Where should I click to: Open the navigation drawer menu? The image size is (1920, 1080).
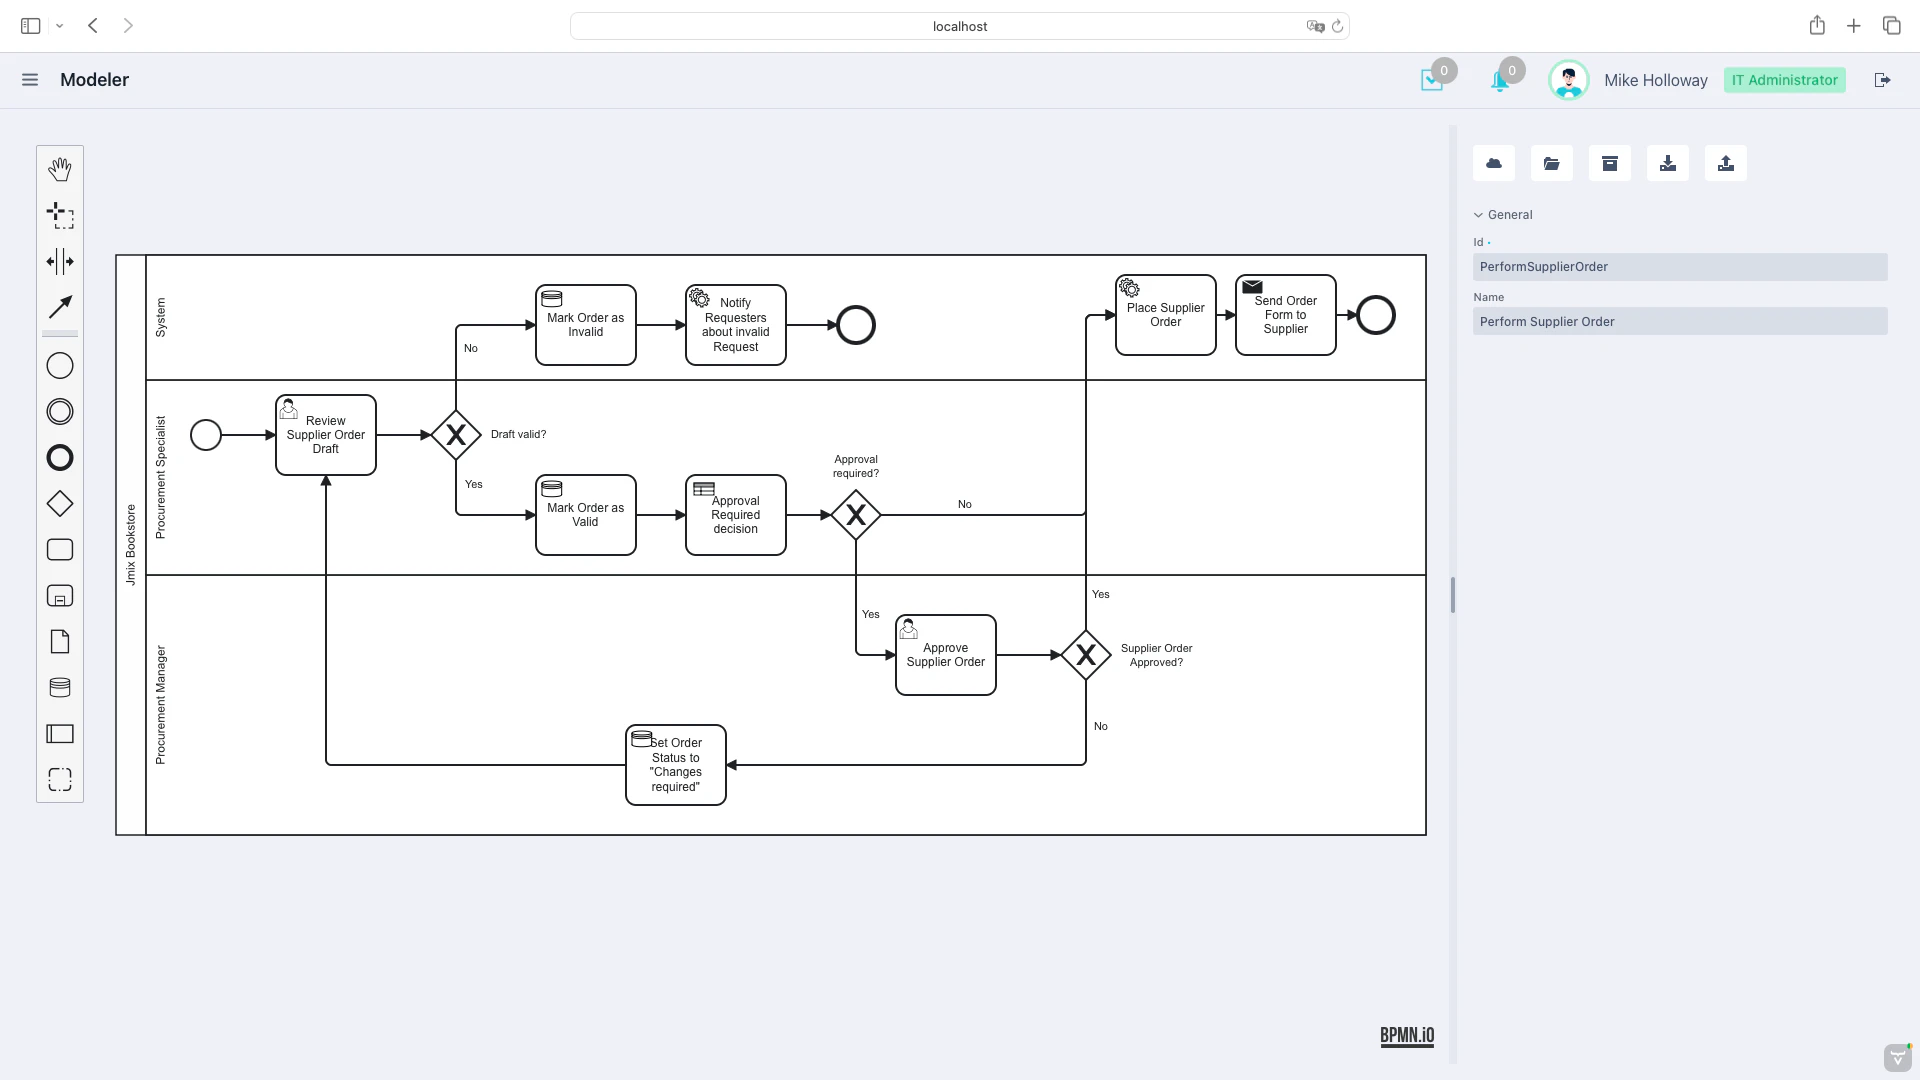tap(30, 79)
